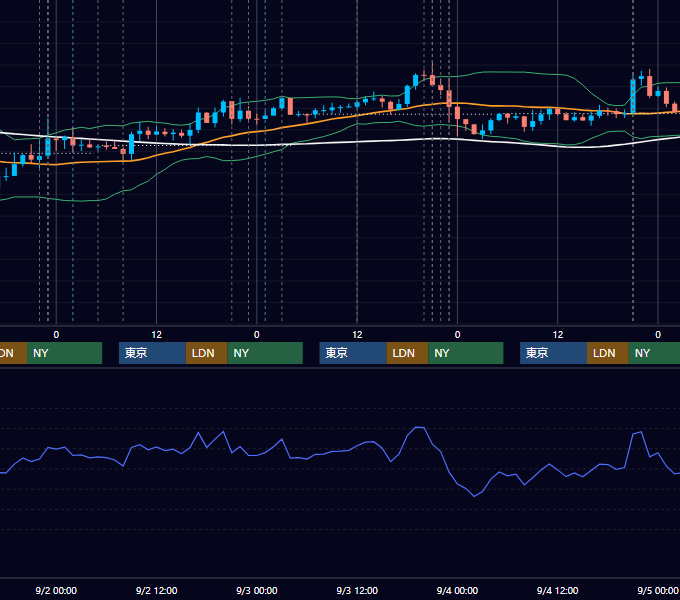Select the NY session block spanning 9/5 00:00
This screenshot has height=600, width=680.
point(654,353)
